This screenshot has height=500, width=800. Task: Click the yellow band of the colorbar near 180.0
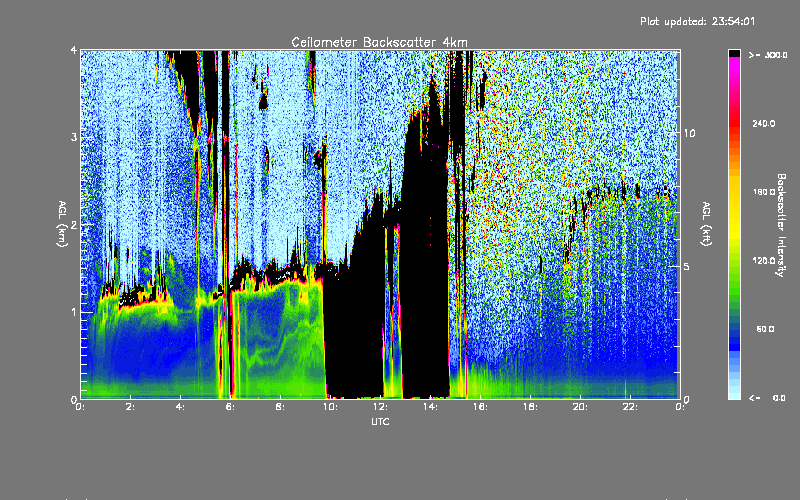point(734,192)
